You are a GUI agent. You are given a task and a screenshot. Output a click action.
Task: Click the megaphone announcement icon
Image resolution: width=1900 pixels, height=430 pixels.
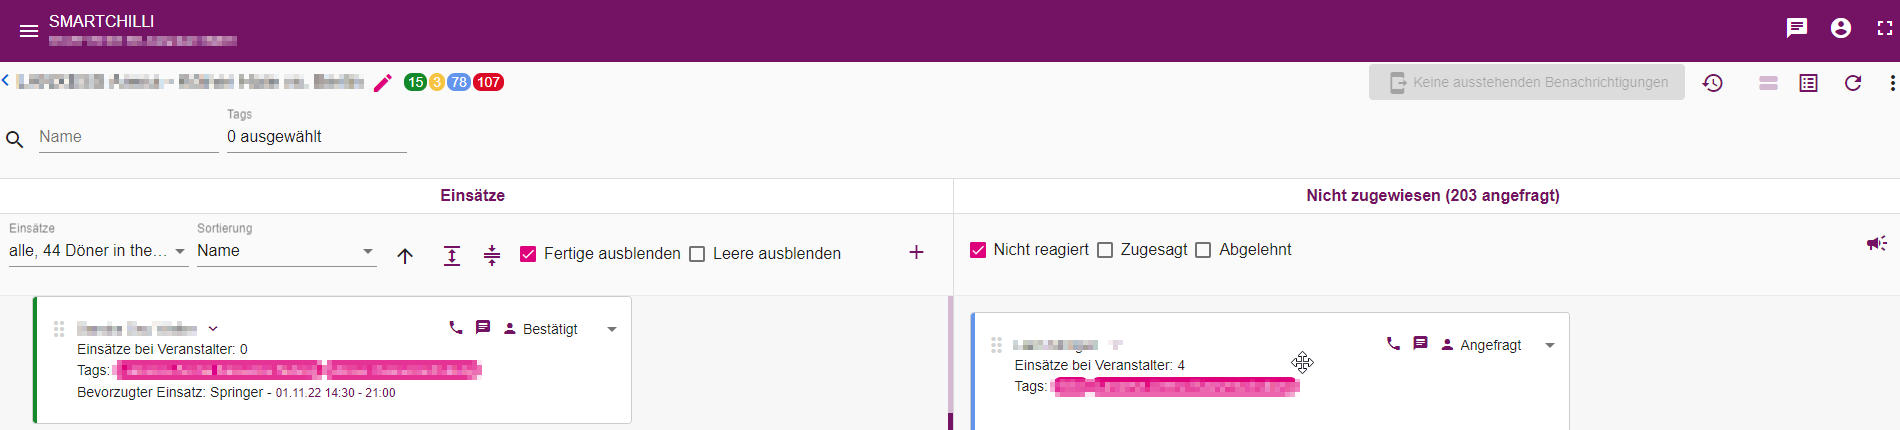(1877, 244)
